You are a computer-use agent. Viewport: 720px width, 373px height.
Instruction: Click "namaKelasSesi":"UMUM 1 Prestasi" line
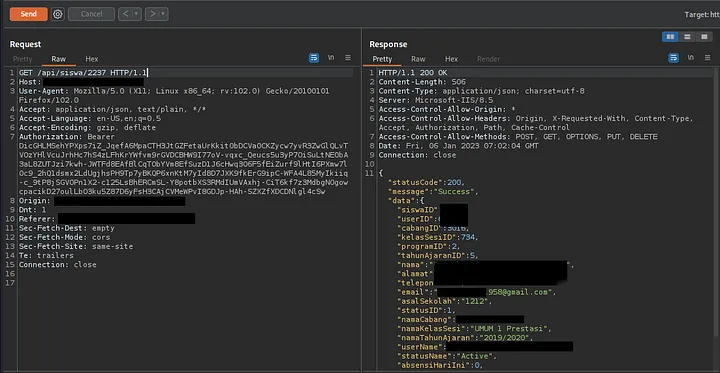(474, 329)
